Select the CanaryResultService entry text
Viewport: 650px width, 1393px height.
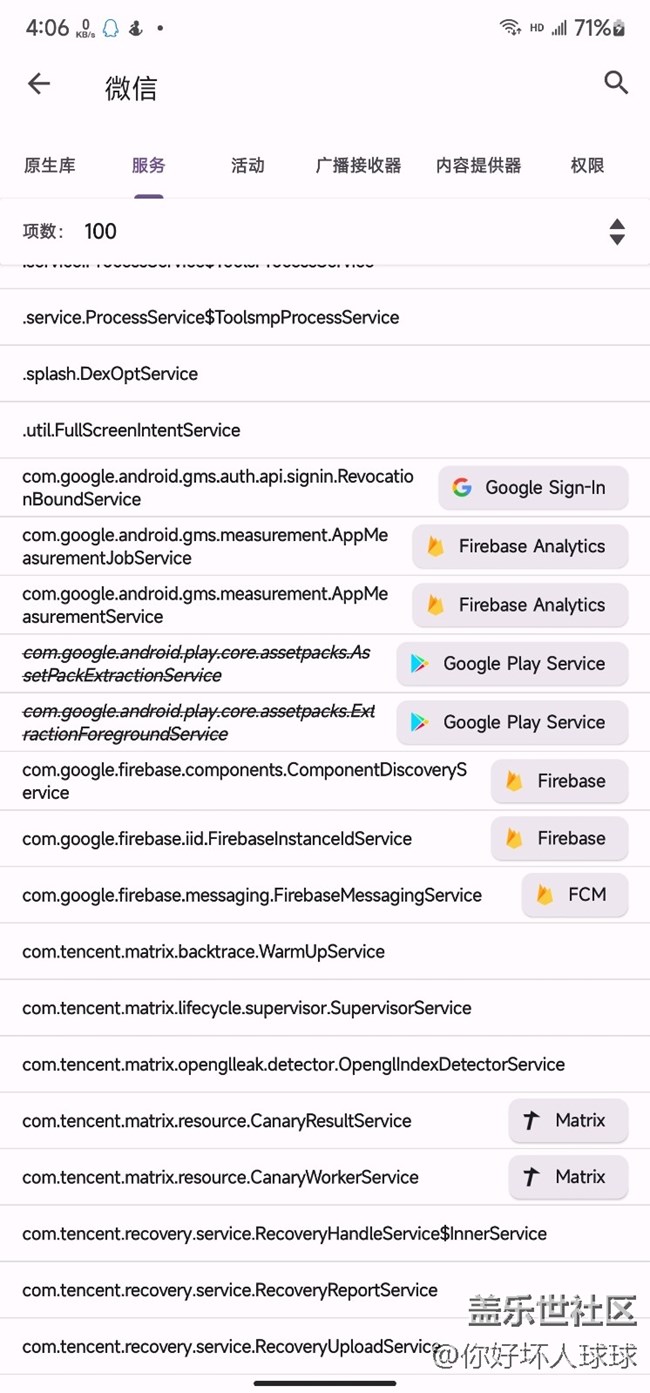(x=217, y=1121)
